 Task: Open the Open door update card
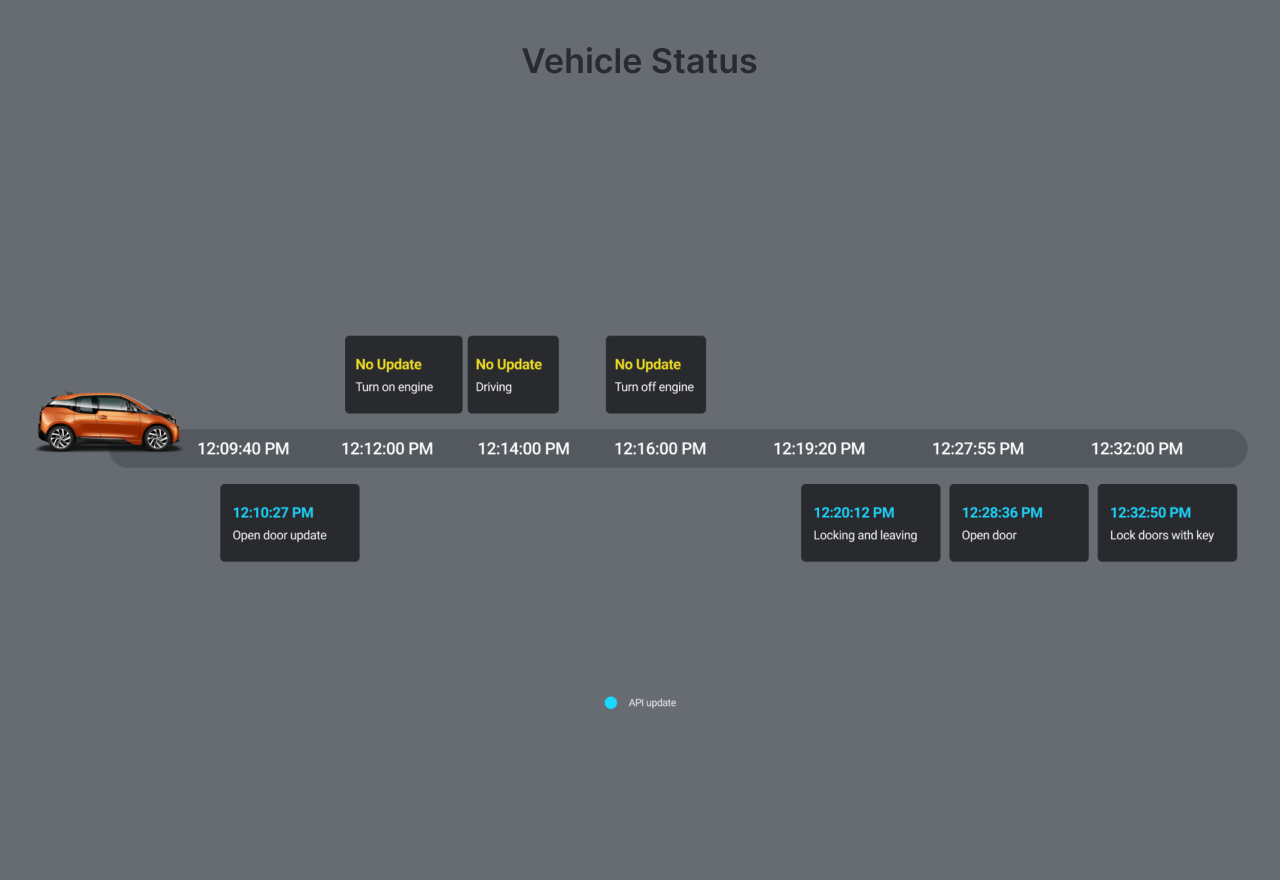pyautogui.click(x=290, y=523)
